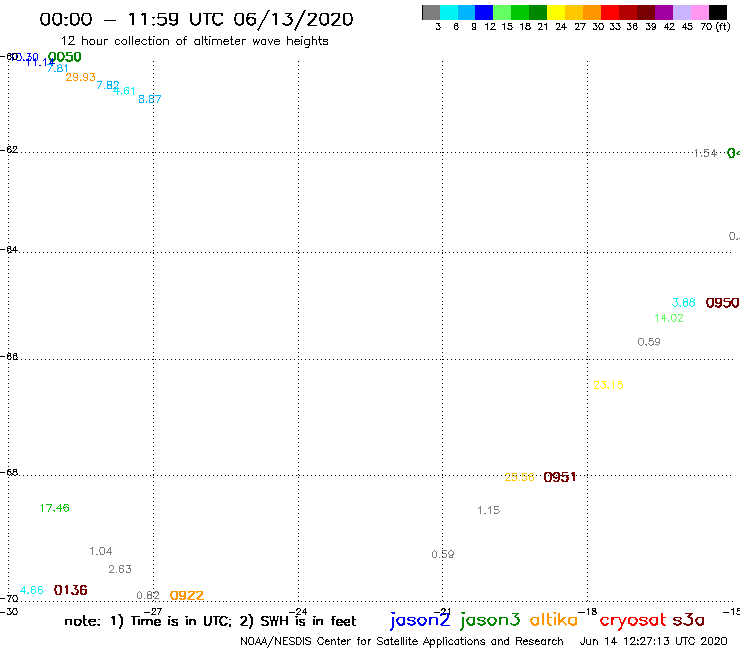Click the light green value 14.02
The height and width of the screenshot is (650, 740).
(x=669, y=318)
